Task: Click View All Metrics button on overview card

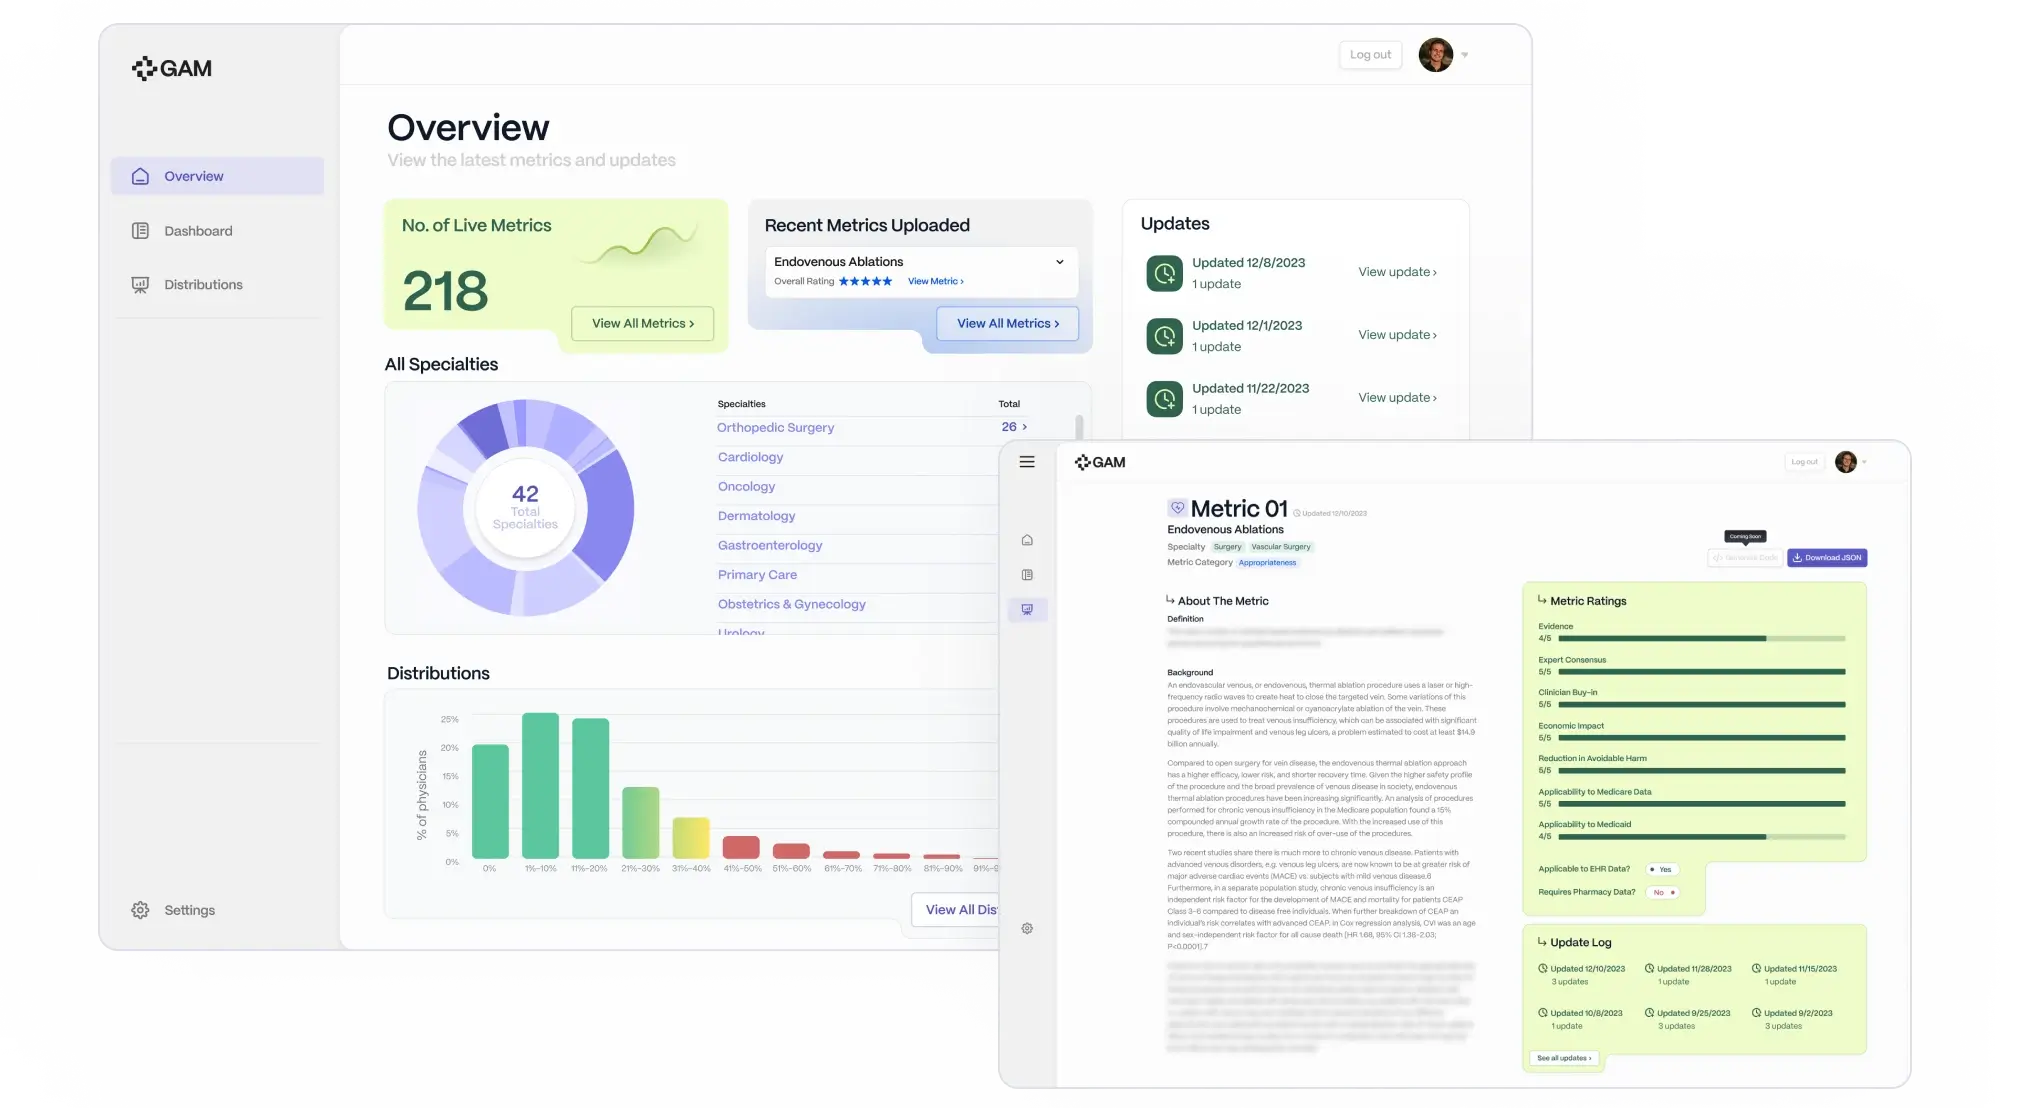Action: 643,323
